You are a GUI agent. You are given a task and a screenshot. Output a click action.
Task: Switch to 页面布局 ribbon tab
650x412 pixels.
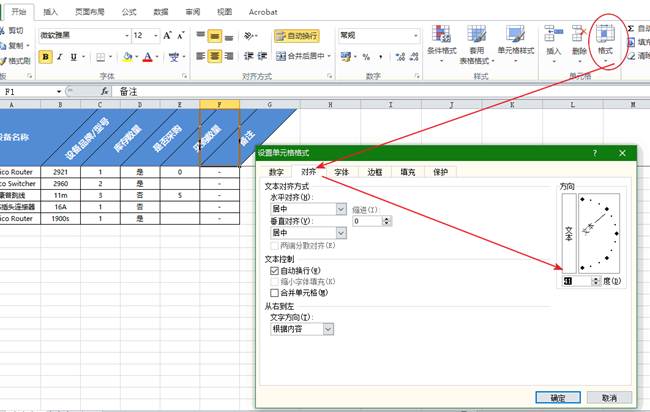coord(90,12)
